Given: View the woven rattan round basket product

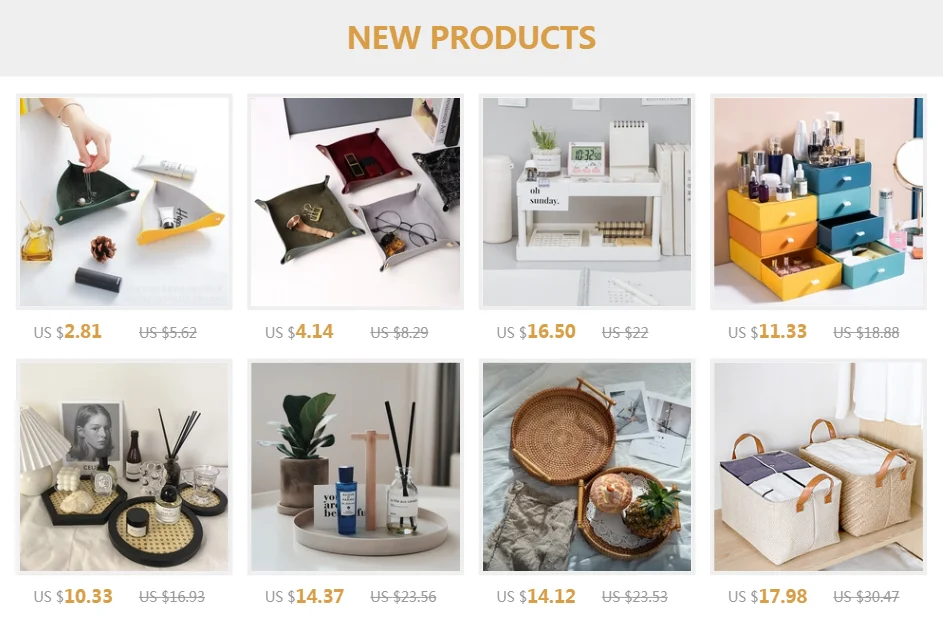Looking at the screenshot, I should (587, 467).
